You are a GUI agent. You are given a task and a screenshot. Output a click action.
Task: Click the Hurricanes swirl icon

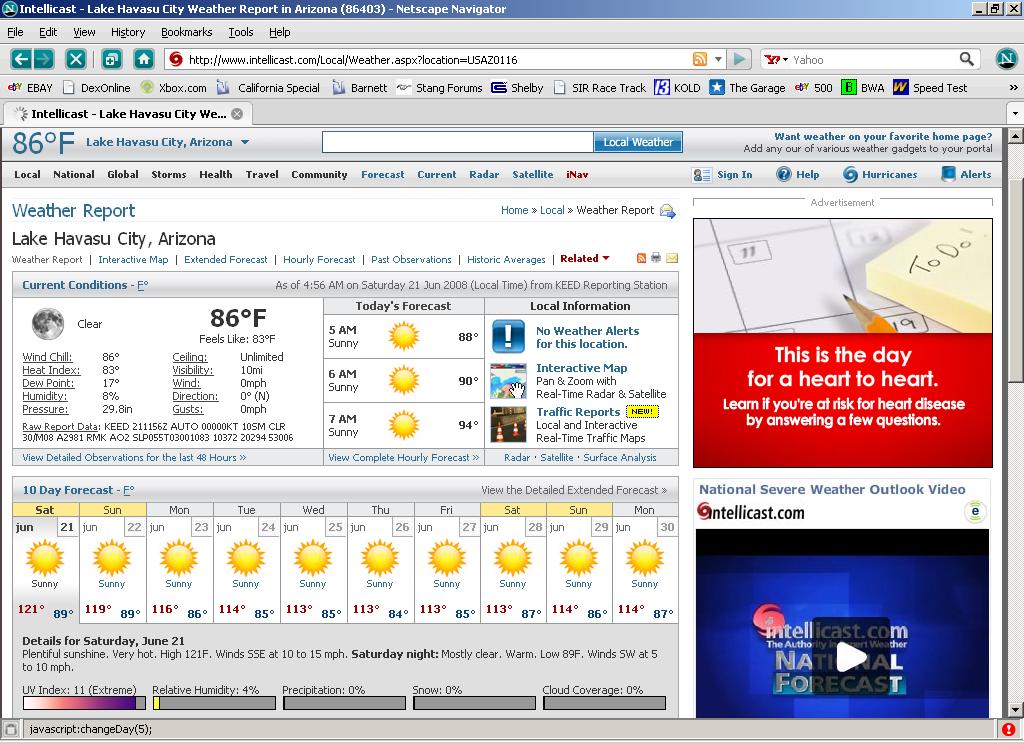tap(850, 174)
